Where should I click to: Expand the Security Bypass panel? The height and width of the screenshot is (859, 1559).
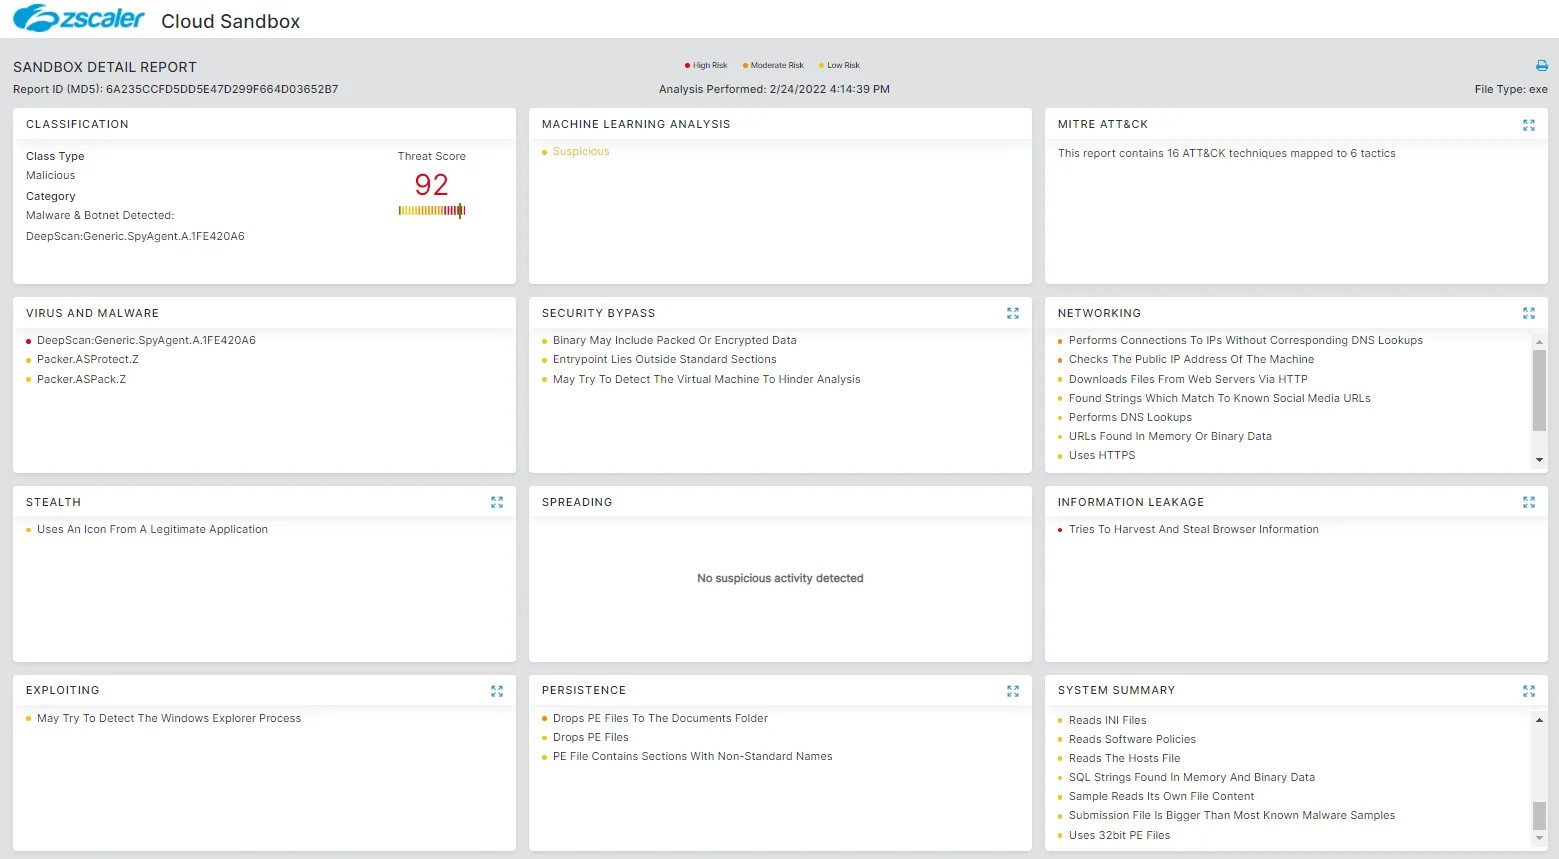click(x=1012, y=313)
